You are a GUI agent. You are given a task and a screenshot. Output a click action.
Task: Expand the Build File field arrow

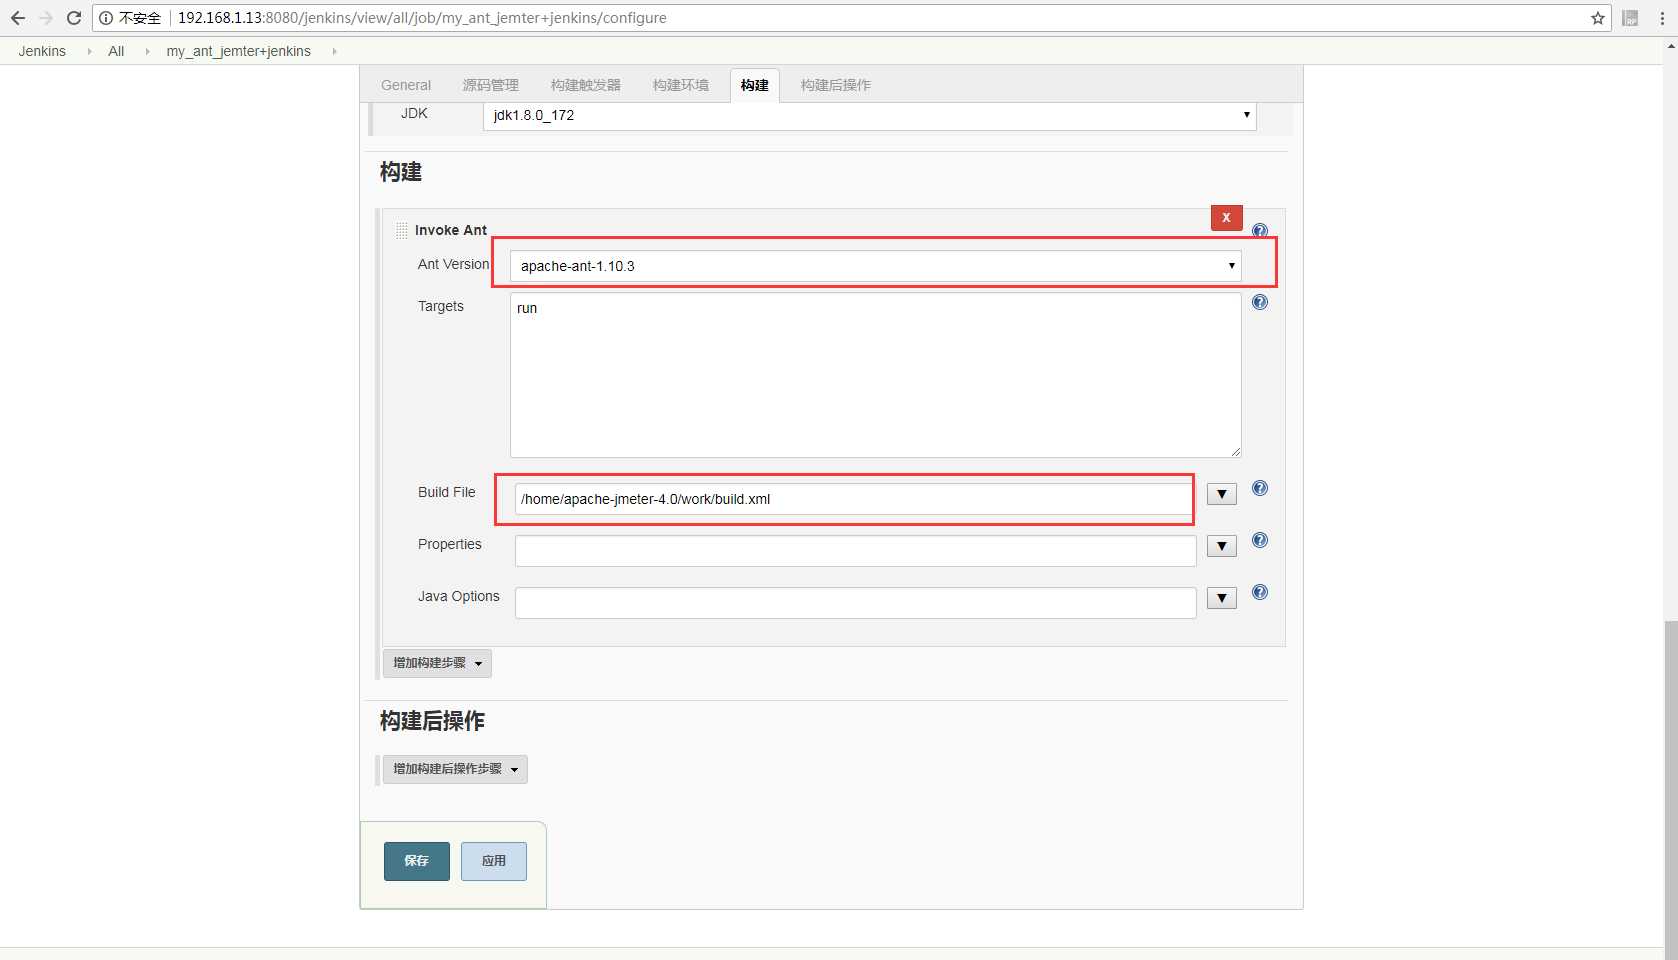[1221, 494]
